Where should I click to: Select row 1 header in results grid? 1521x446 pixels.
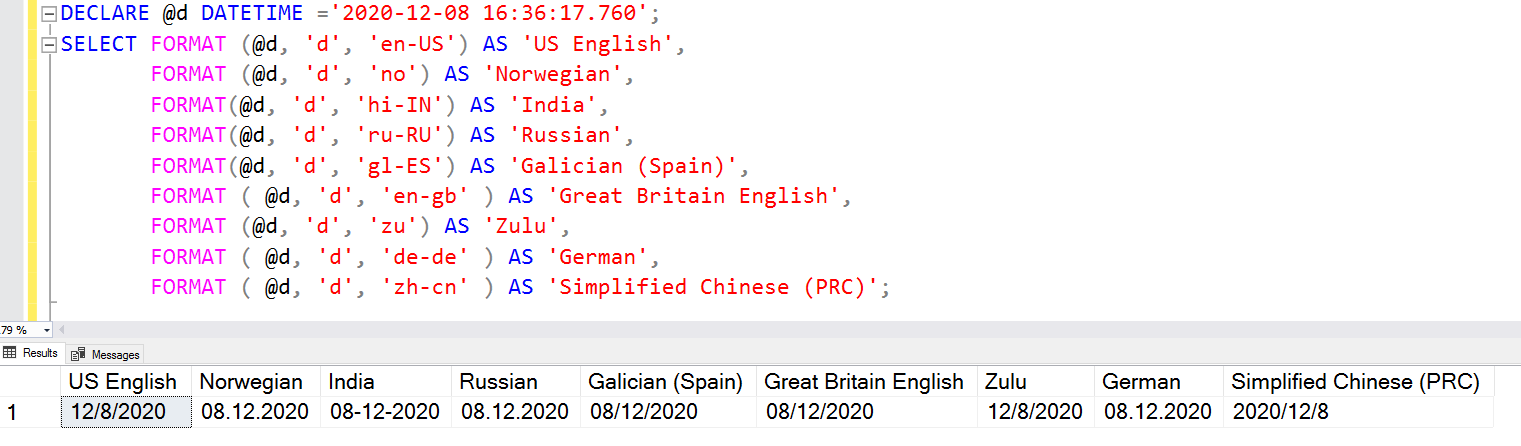click(30, 411)
